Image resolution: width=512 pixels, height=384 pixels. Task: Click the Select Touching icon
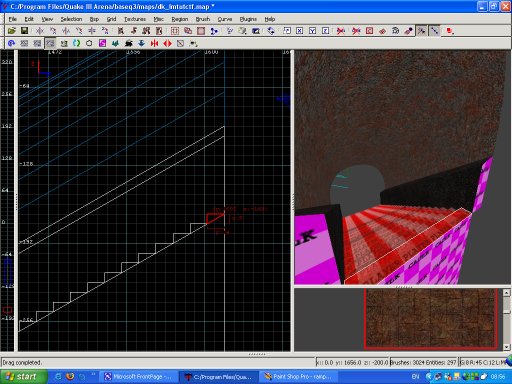pos(134,31)
